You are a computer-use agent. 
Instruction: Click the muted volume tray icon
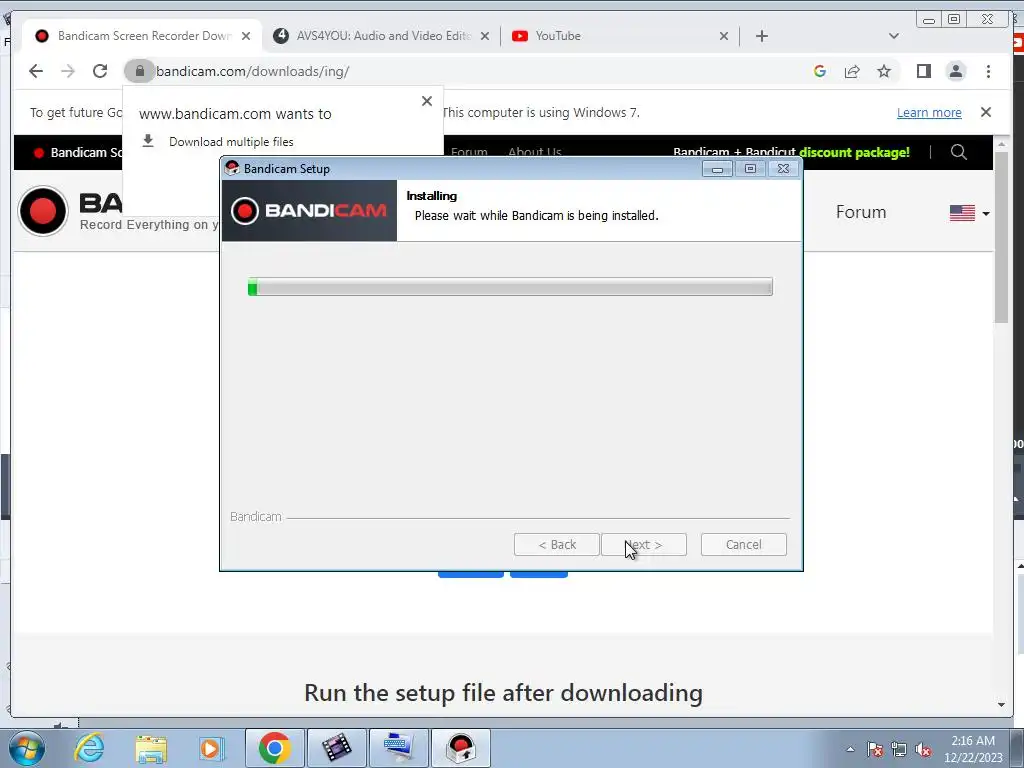point(923,750)
